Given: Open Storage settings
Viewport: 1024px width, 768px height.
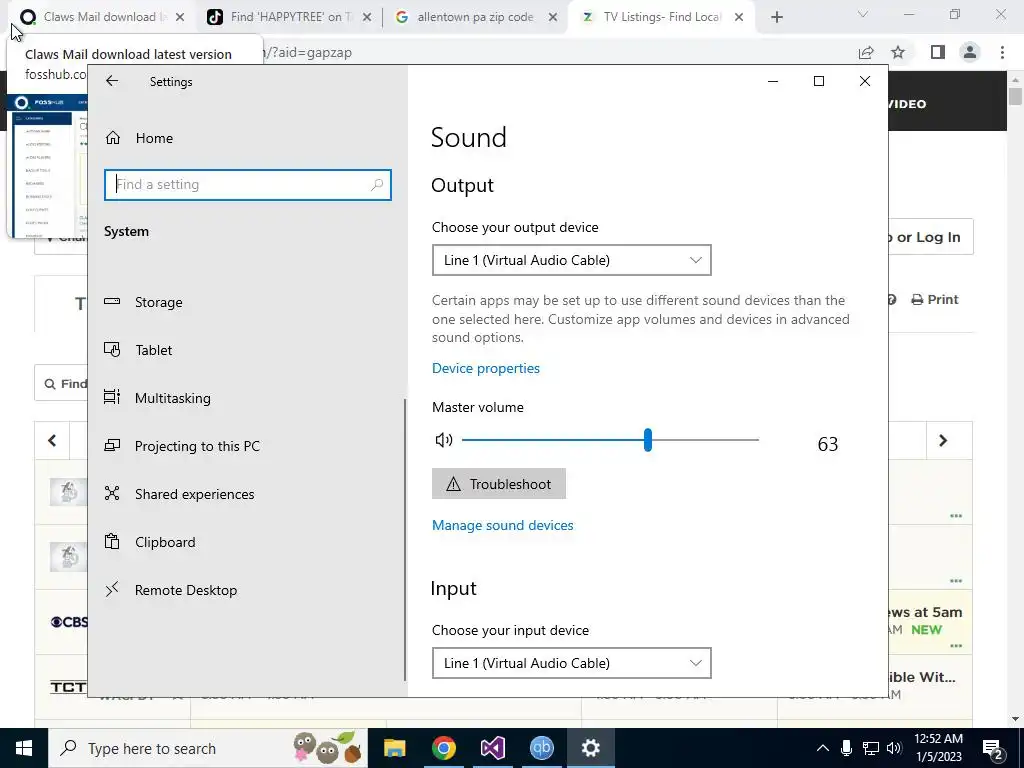Looking at the screenshot, I should [144, 302].
